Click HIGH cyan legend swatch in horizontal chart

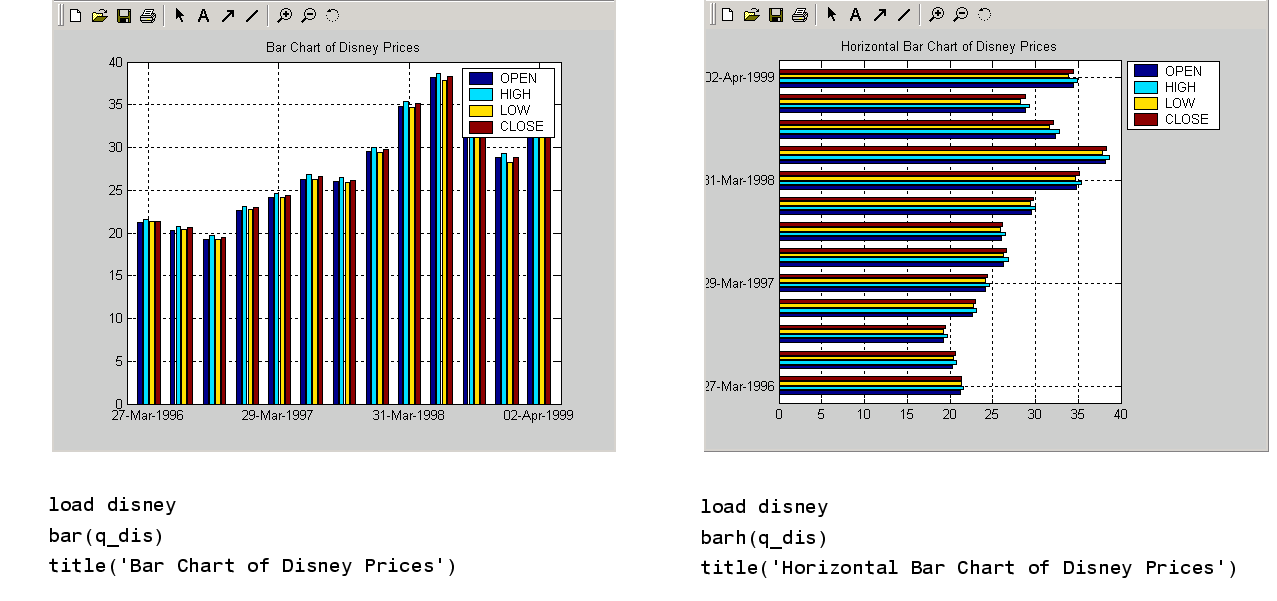pyautogui.click(x=1146, y=87)
